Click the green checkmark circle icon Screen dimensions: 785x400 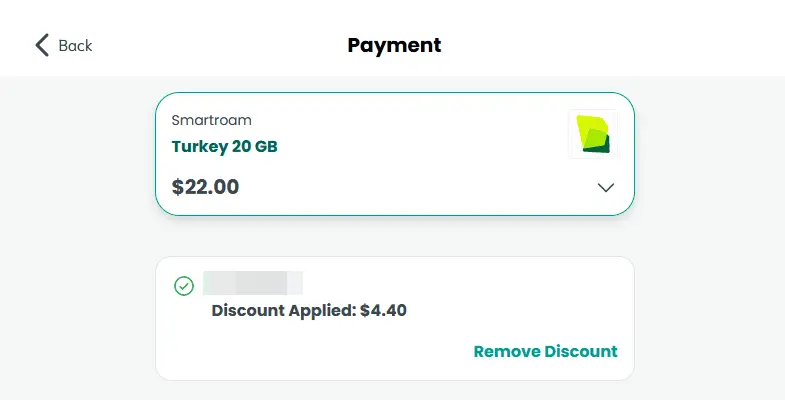184,286
